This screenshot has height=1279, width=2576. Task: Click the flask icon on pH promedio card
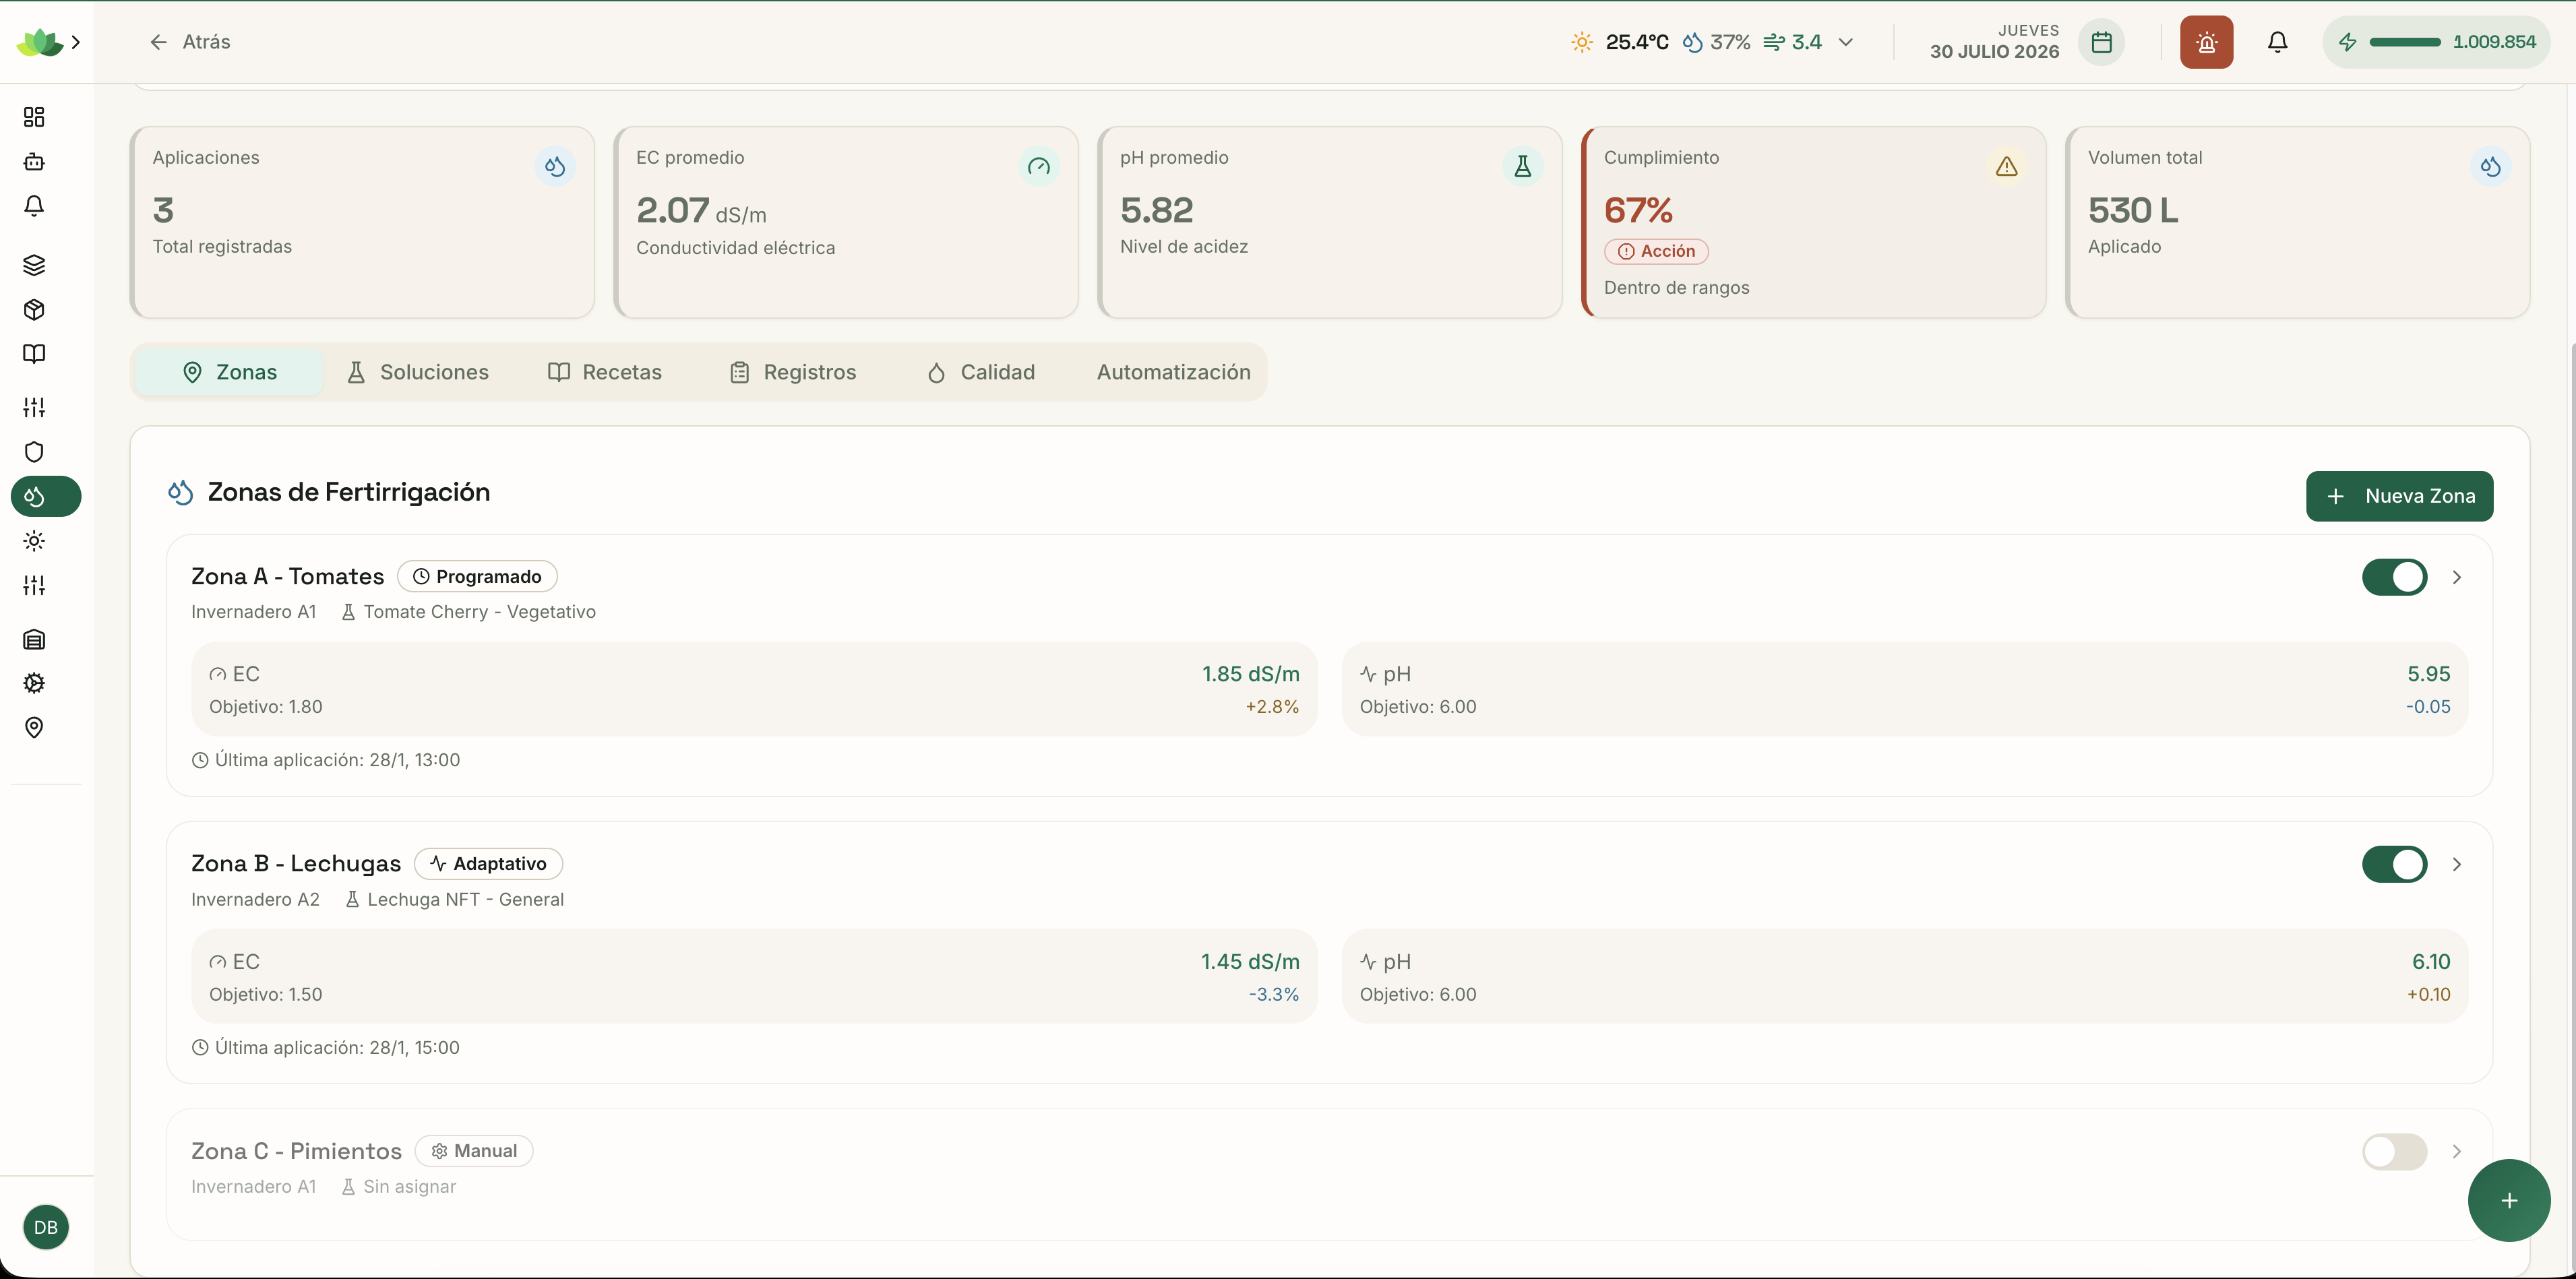[1522, 166]
